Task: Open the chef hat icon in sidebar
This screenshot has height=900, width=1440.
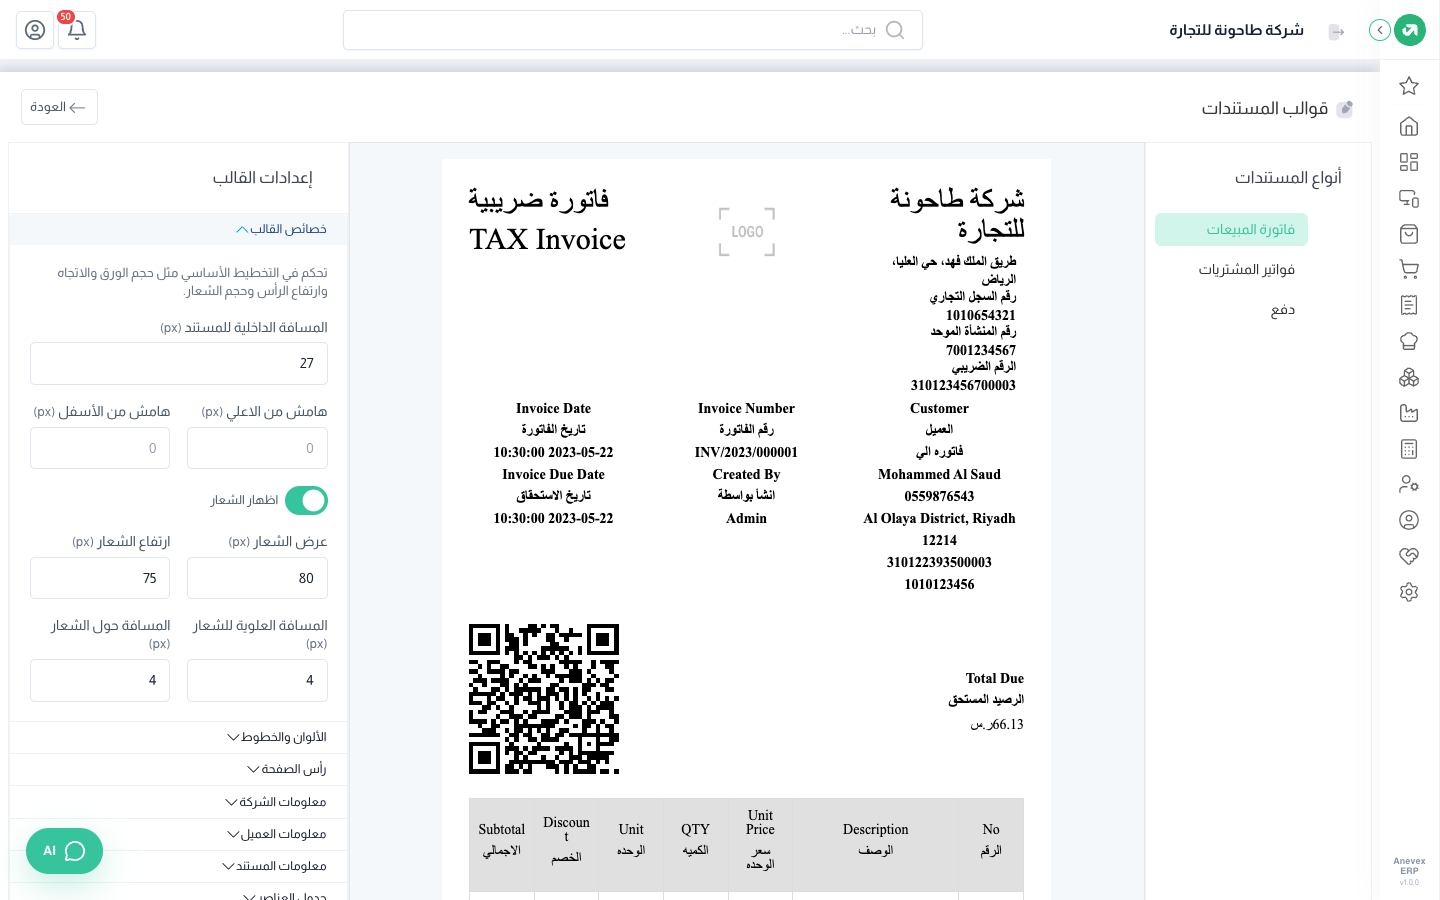Action: click(1409, 341)
